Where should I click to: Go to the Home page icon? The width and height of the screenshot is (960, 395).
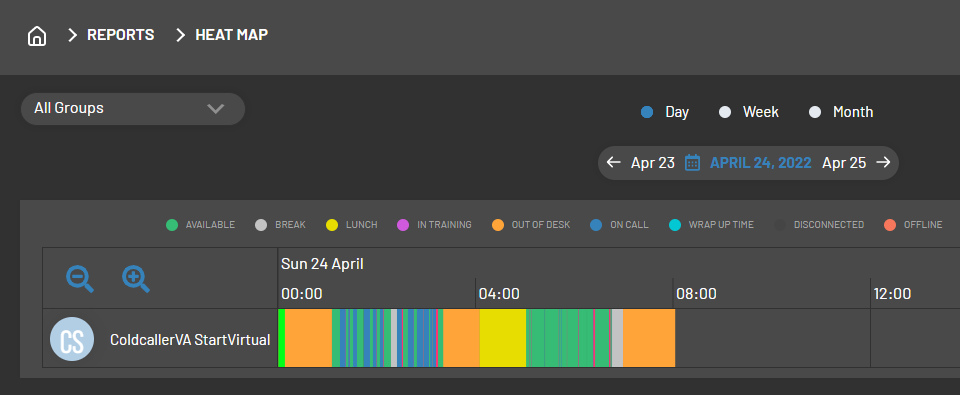click(x=37, y=36)
